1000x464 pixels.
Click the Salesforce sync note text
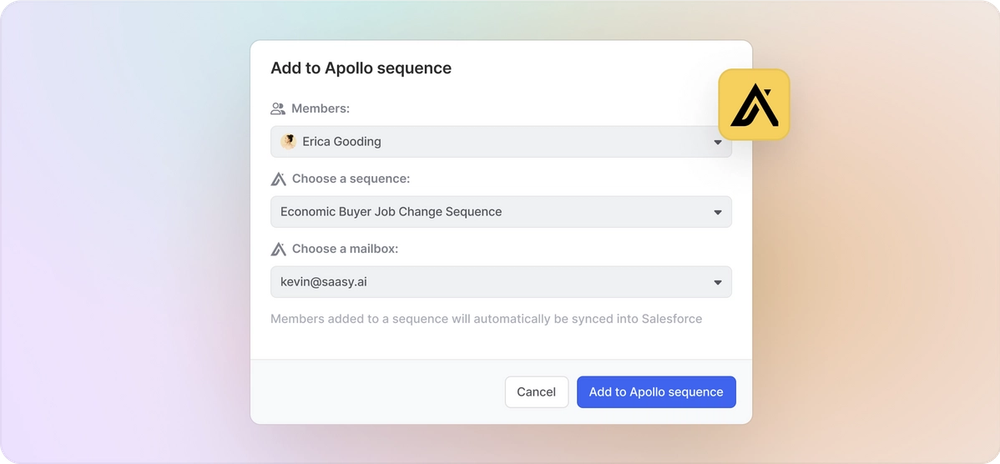coord(486,319)
